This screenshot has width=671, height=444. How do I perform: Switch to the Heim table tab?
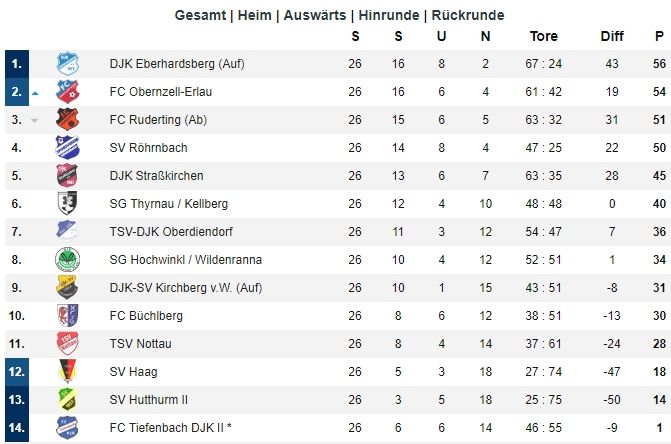coord(255,15)
